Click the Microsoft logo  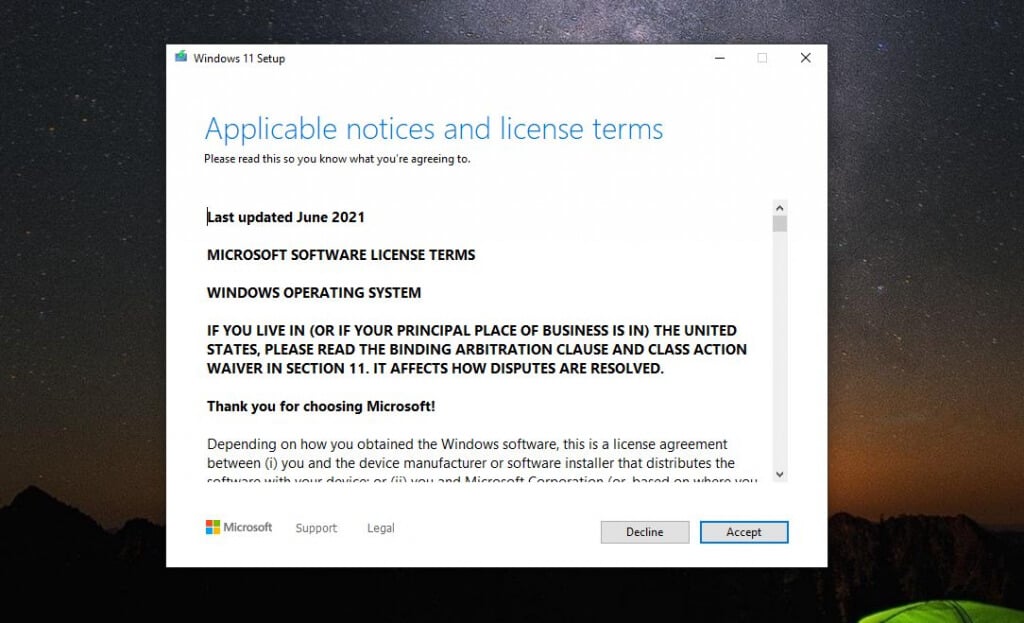click(x=239, y=527)
